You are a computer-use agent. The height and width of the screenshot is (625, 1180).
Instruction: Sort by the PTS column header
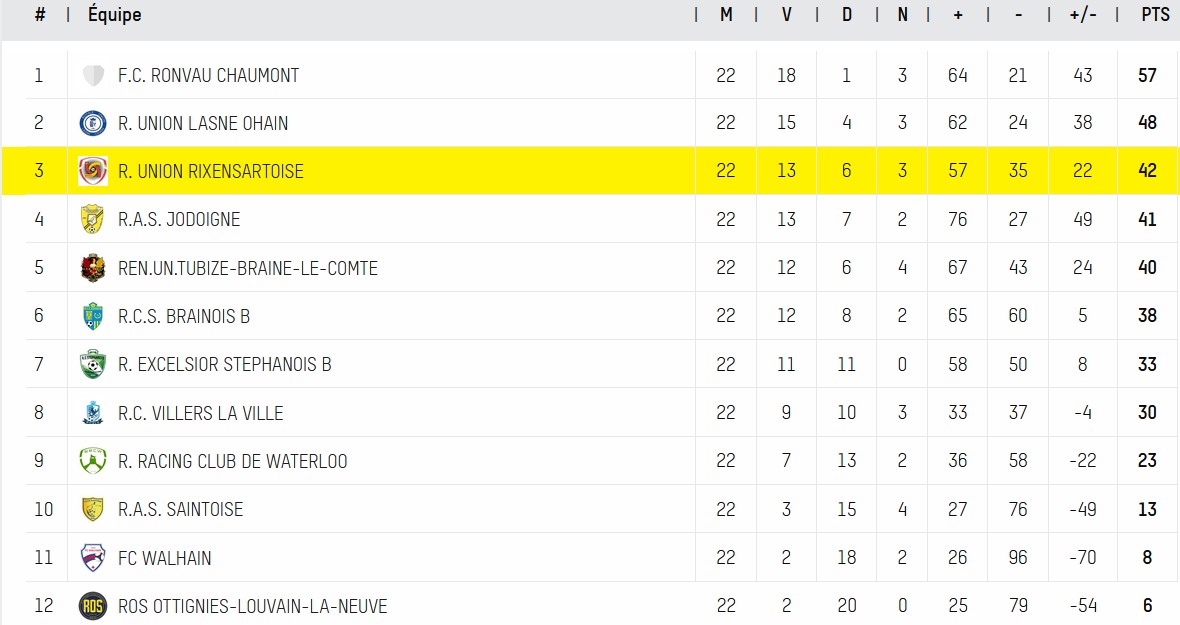pyautogui.click(x=1155, y=14)
